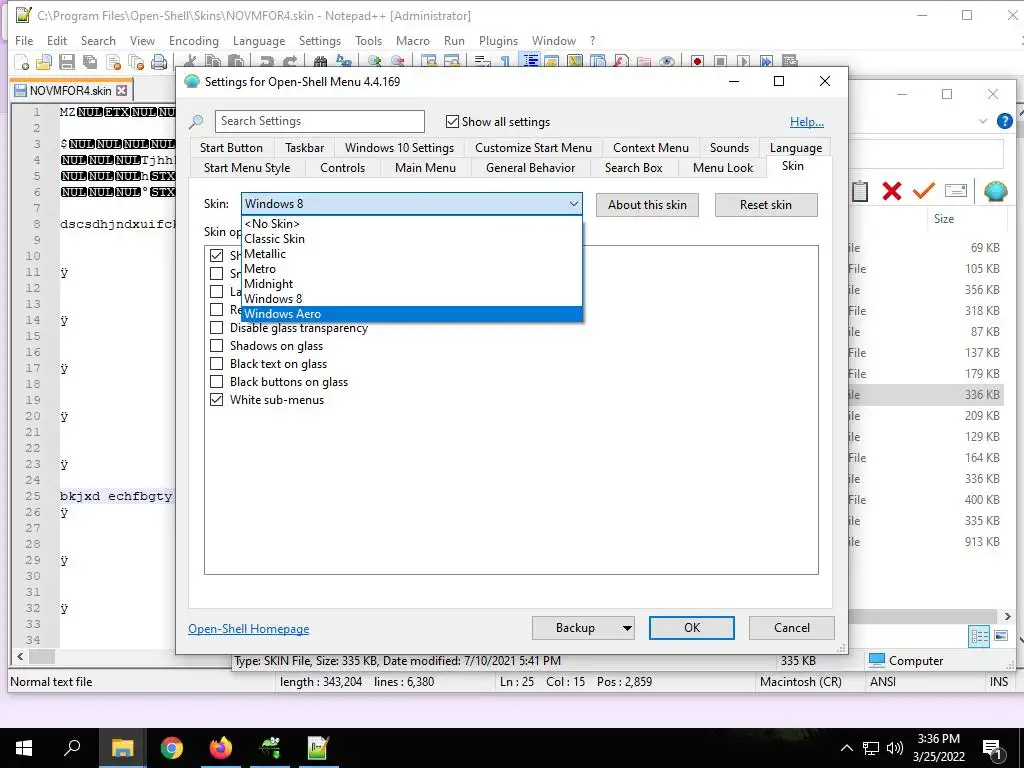Choose <No Skin> from the skin list
The height and width of the screenshot is (768, 1024).
point(412,223)
